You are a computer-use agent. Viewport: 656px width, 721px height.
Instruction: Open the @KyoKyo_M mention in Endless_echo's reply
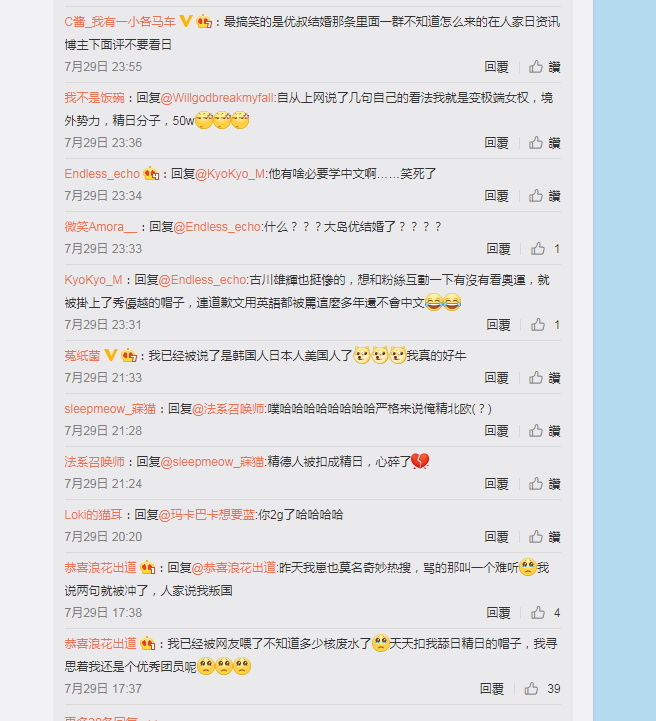[230, 174]
